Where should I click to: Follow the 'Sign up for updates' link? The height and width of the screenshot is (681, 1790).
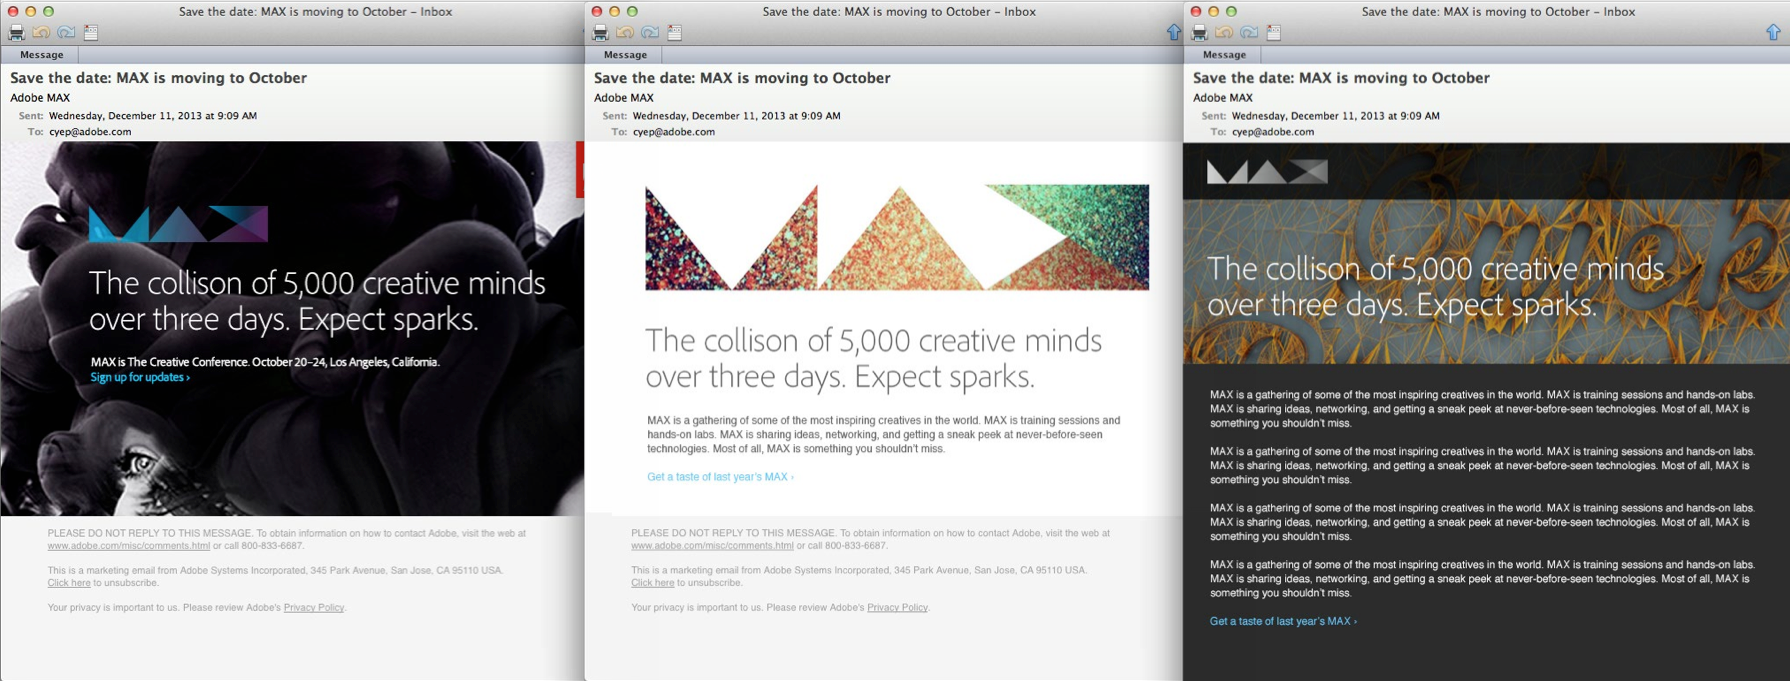140,377
